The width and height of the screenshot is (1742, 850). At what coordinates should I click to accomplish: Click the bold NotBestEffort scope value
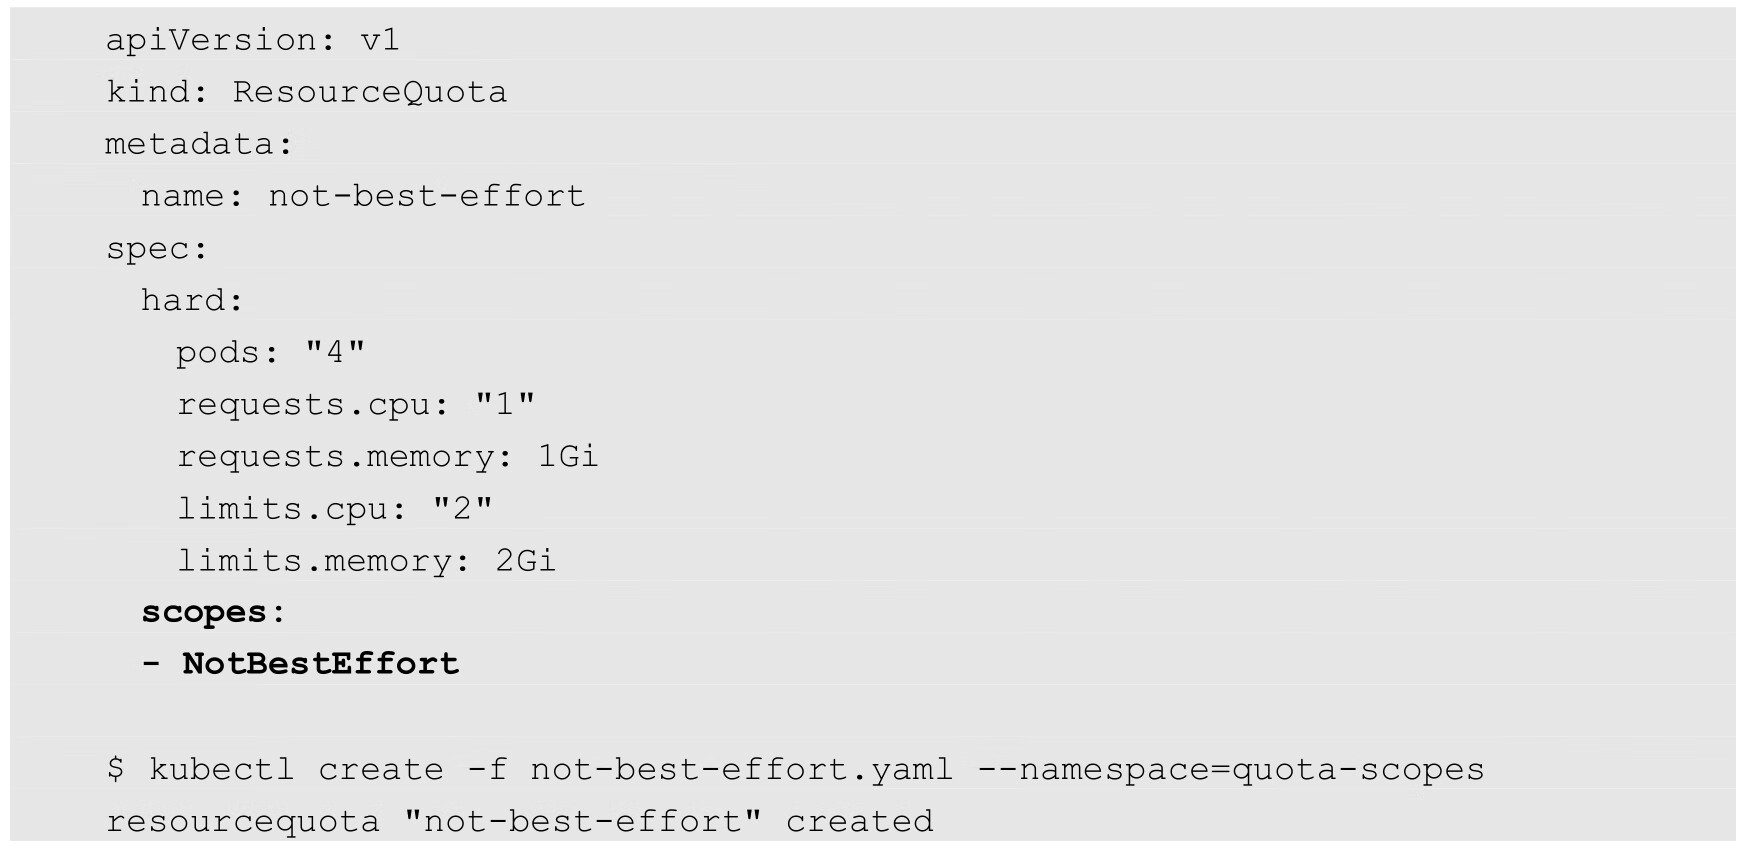click(321, 664)
